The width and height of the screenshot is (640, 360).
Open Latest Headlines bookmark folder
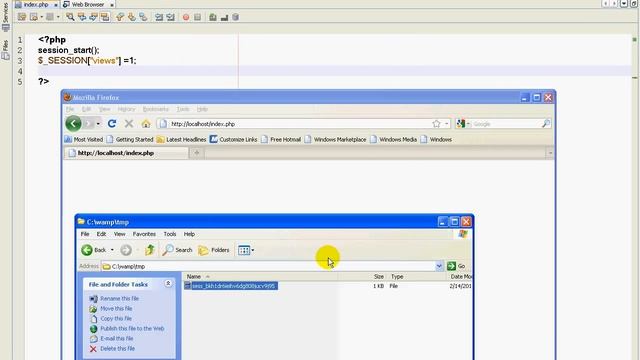pos(182,139)
